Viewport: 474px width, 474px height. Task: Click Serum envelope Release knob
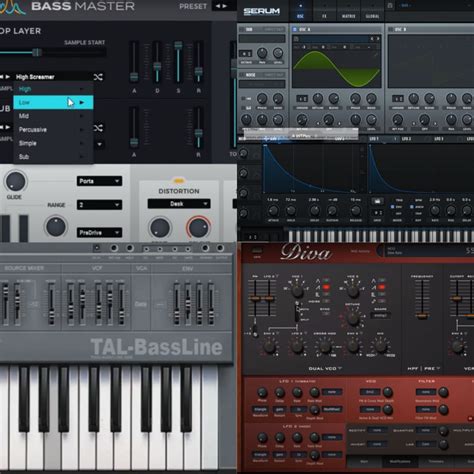[355, 210]
